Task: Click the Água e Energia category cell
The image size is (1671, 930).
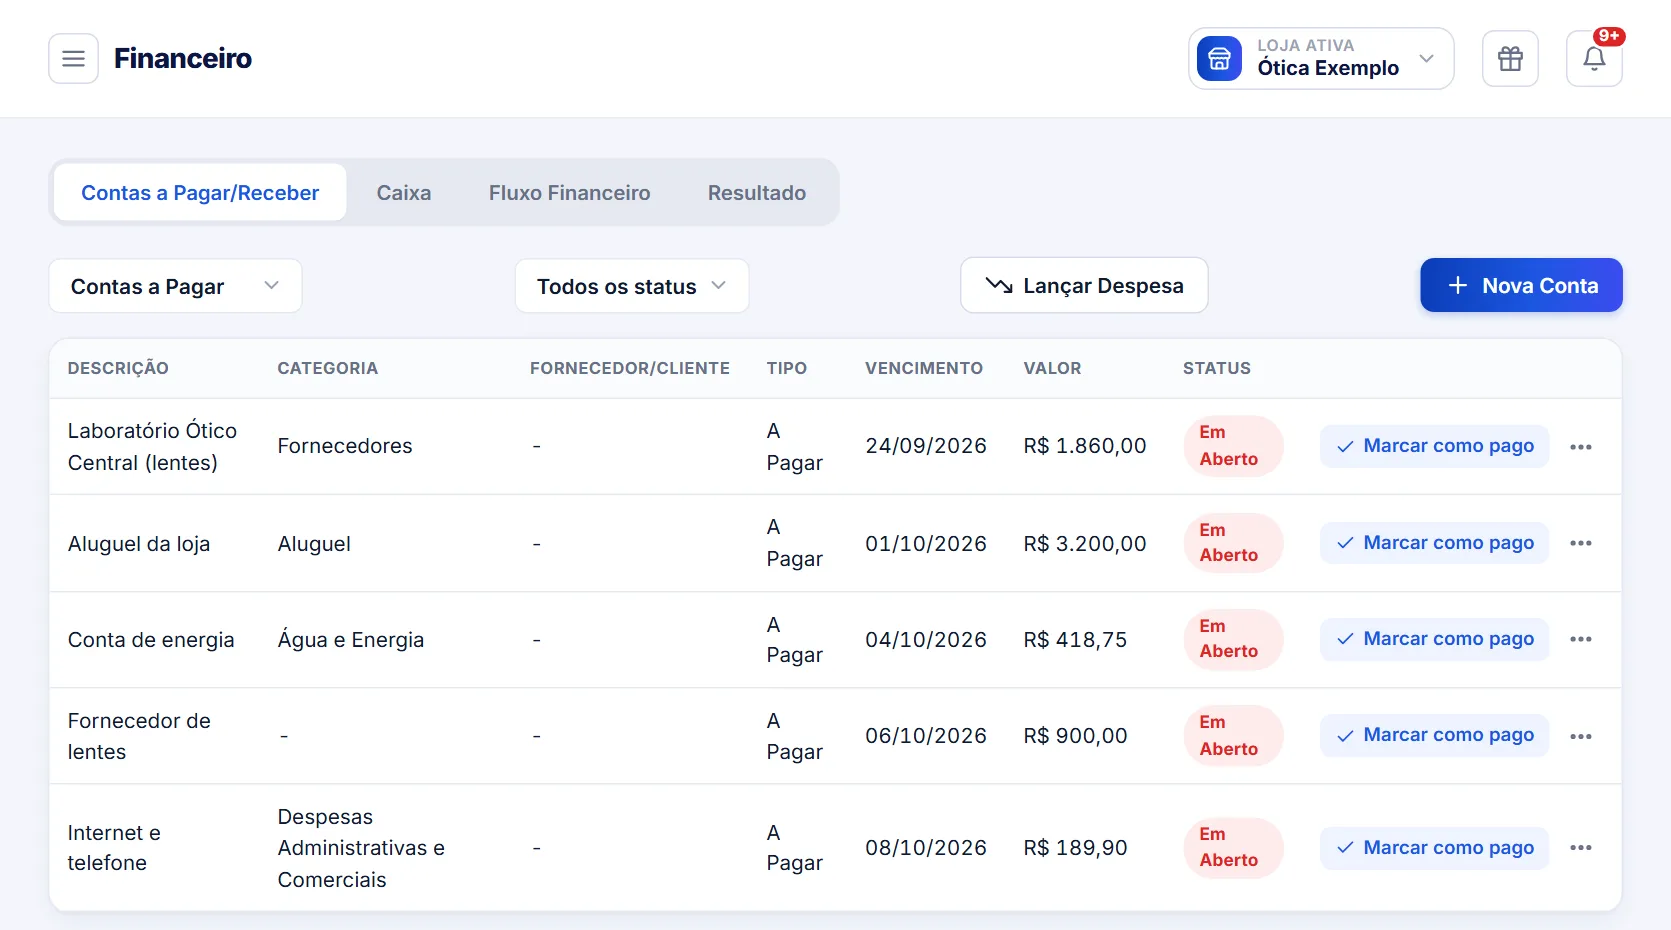Action: coord(351,640)
